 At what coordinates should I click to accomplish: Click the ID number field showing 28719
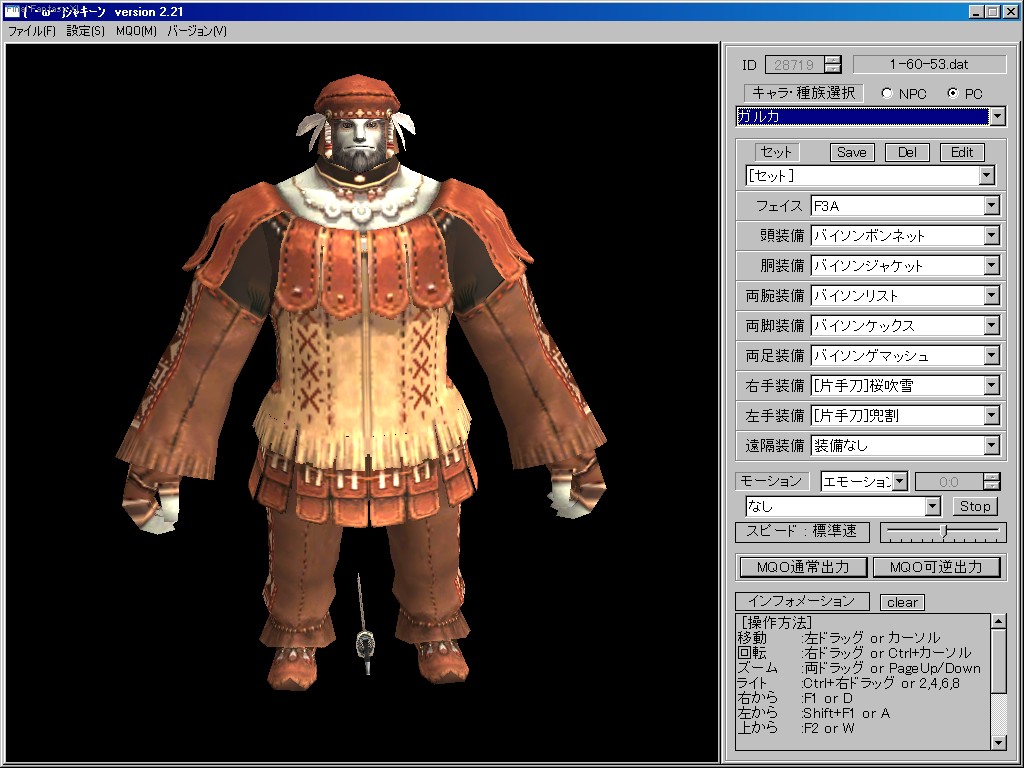pyautogui.click(x=793, y=65)
